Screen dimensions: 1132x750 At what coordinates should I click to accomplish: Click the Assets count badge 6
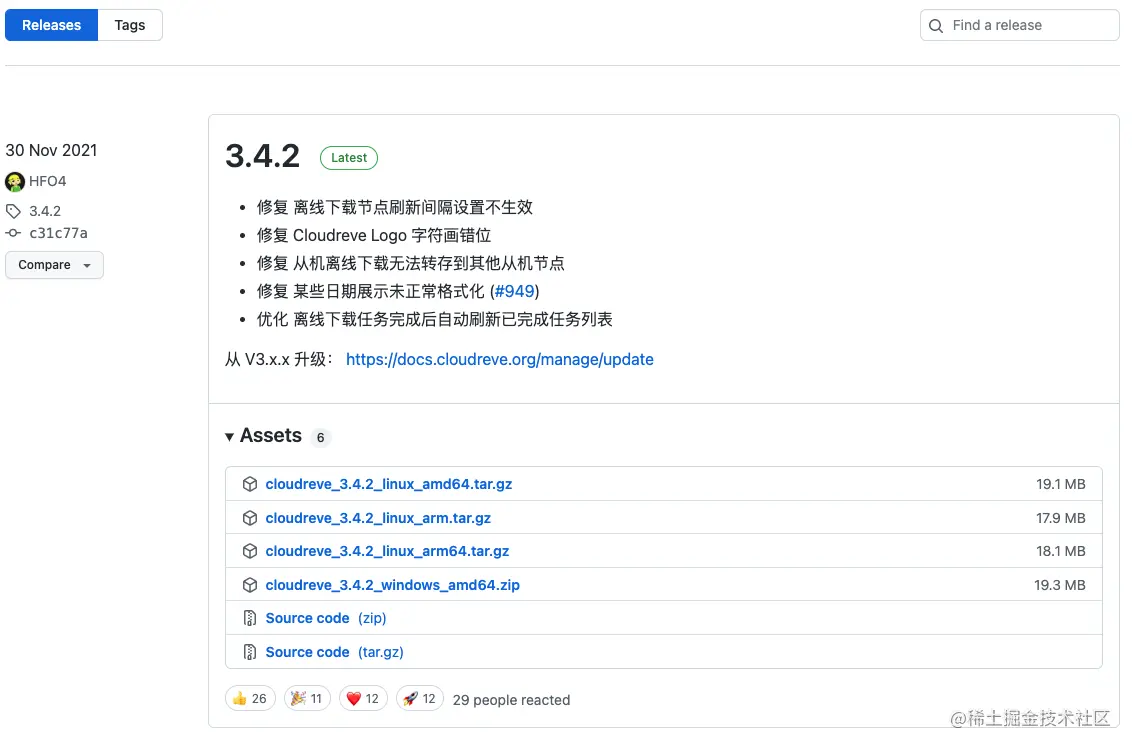(321, 437)
